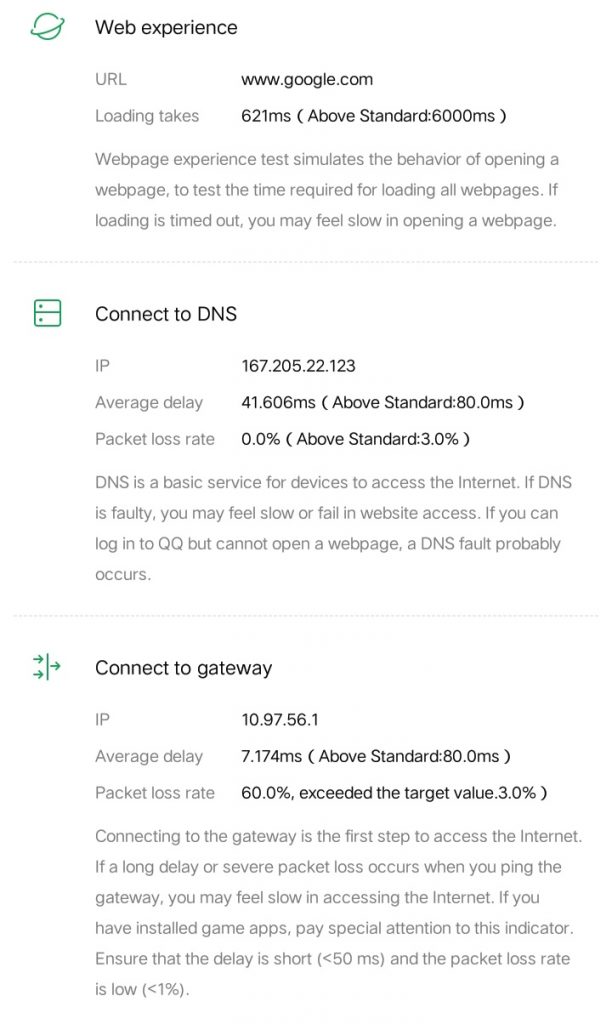Image resolution: width=612 pixels, height=1024 pixels.
Task: Click the webpage experience test description text
Action: click(x=327, y=190)
